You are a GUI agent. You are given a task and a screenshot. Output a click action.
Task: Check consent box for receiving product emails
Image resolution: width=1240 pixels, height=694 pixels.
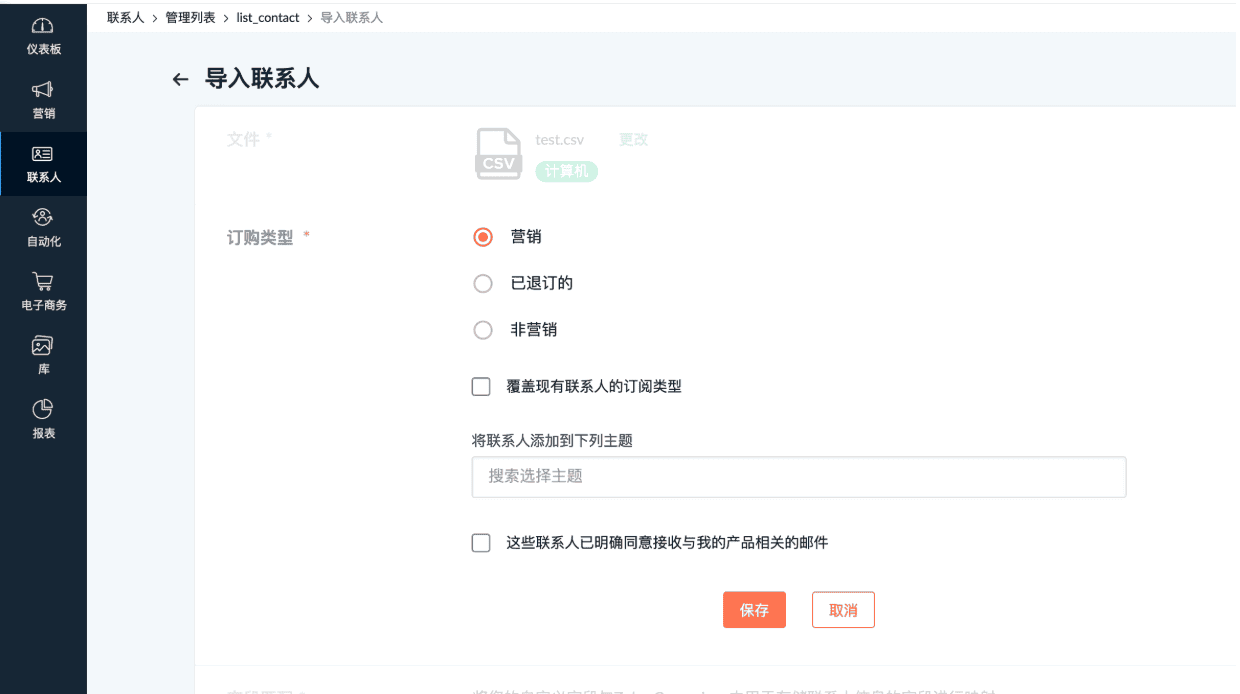tap(480, 542)
